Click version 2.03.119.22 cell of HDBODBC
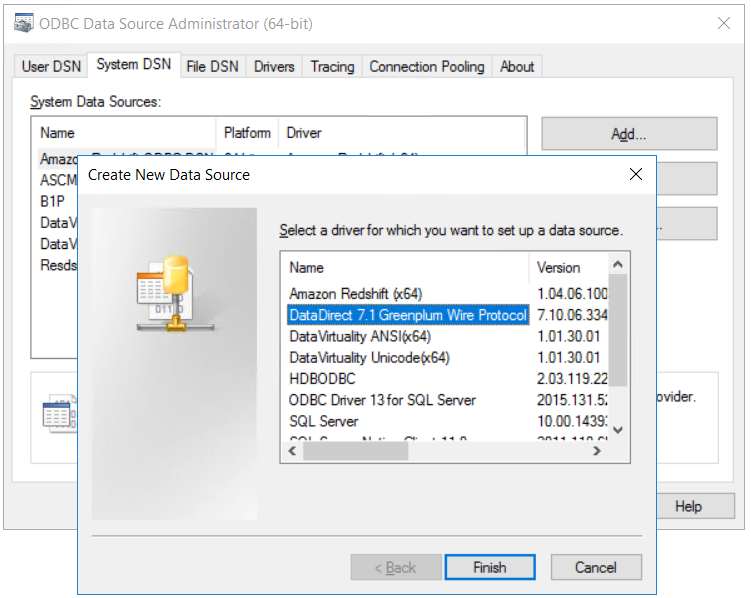This screenshot has height=598, width=751. click(x=572, y=379)
